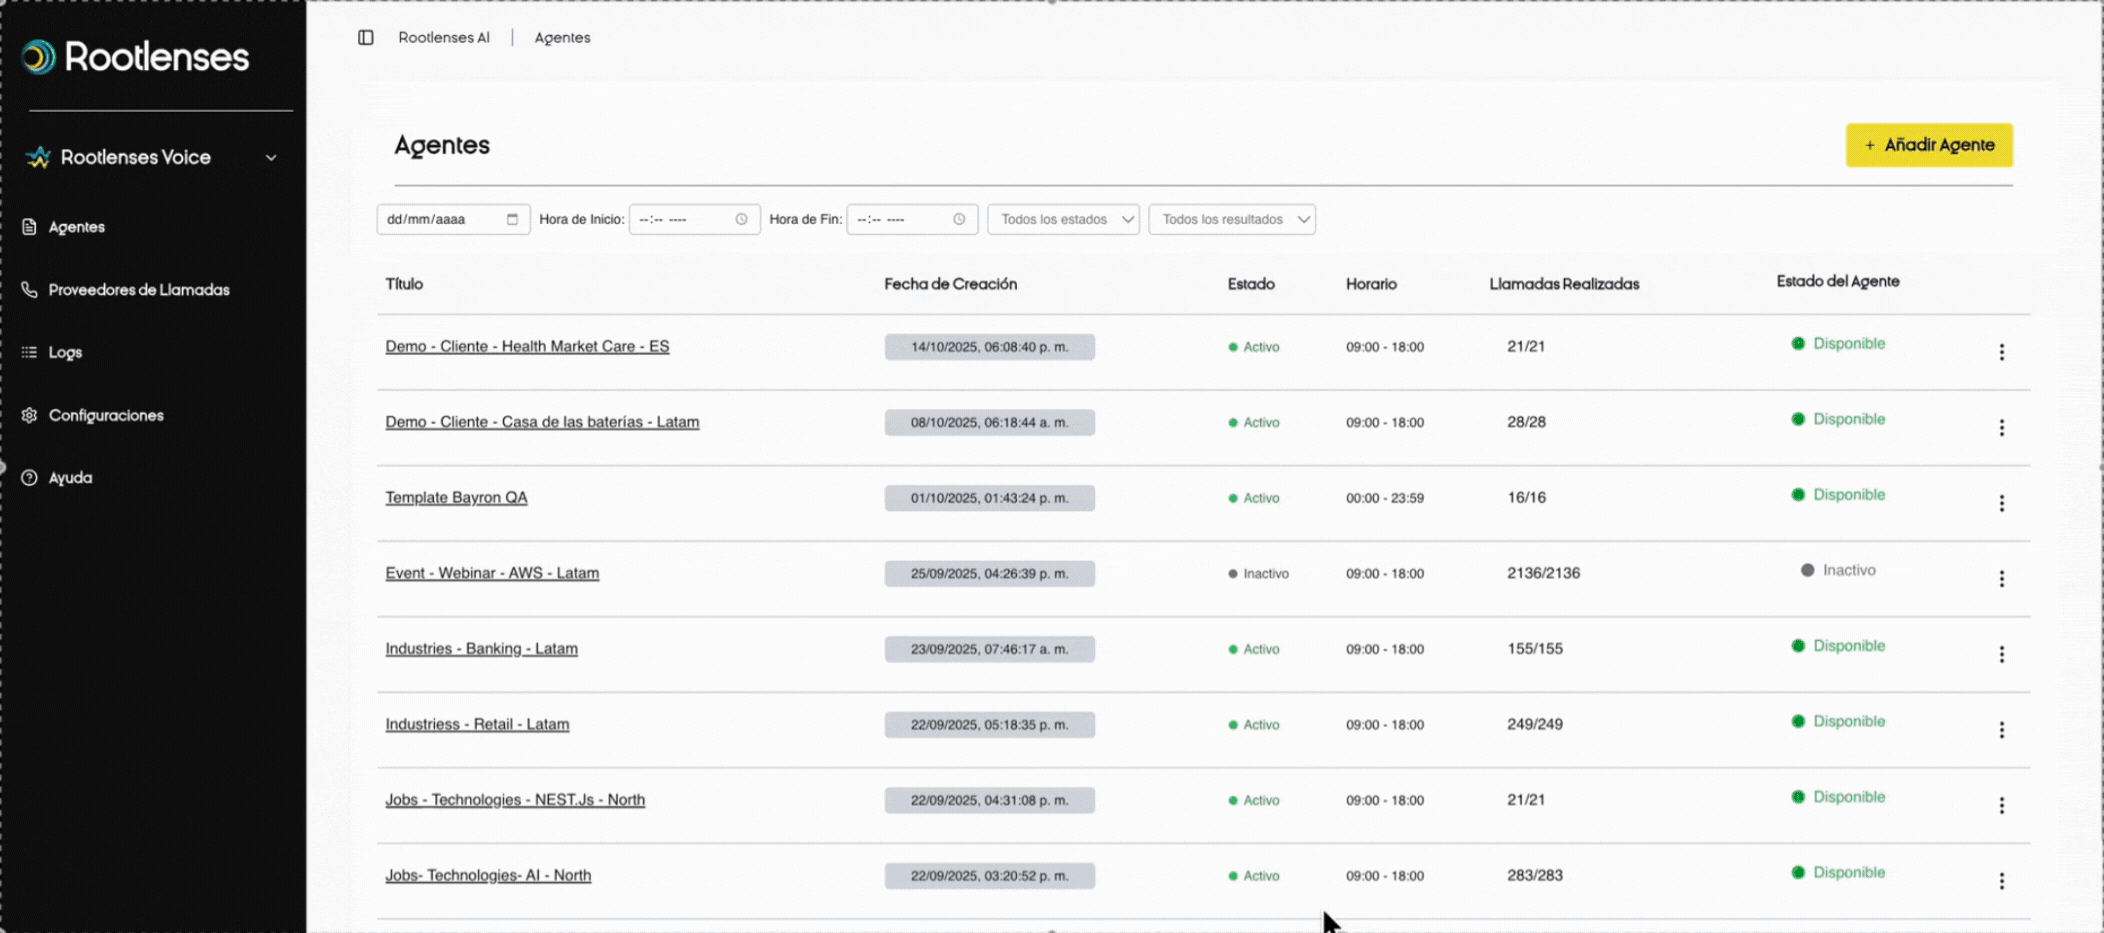This screenshot has width=2104, height=933.
Task: Go to Proveedores de Llamadas in sidebar
Action: 138,290
